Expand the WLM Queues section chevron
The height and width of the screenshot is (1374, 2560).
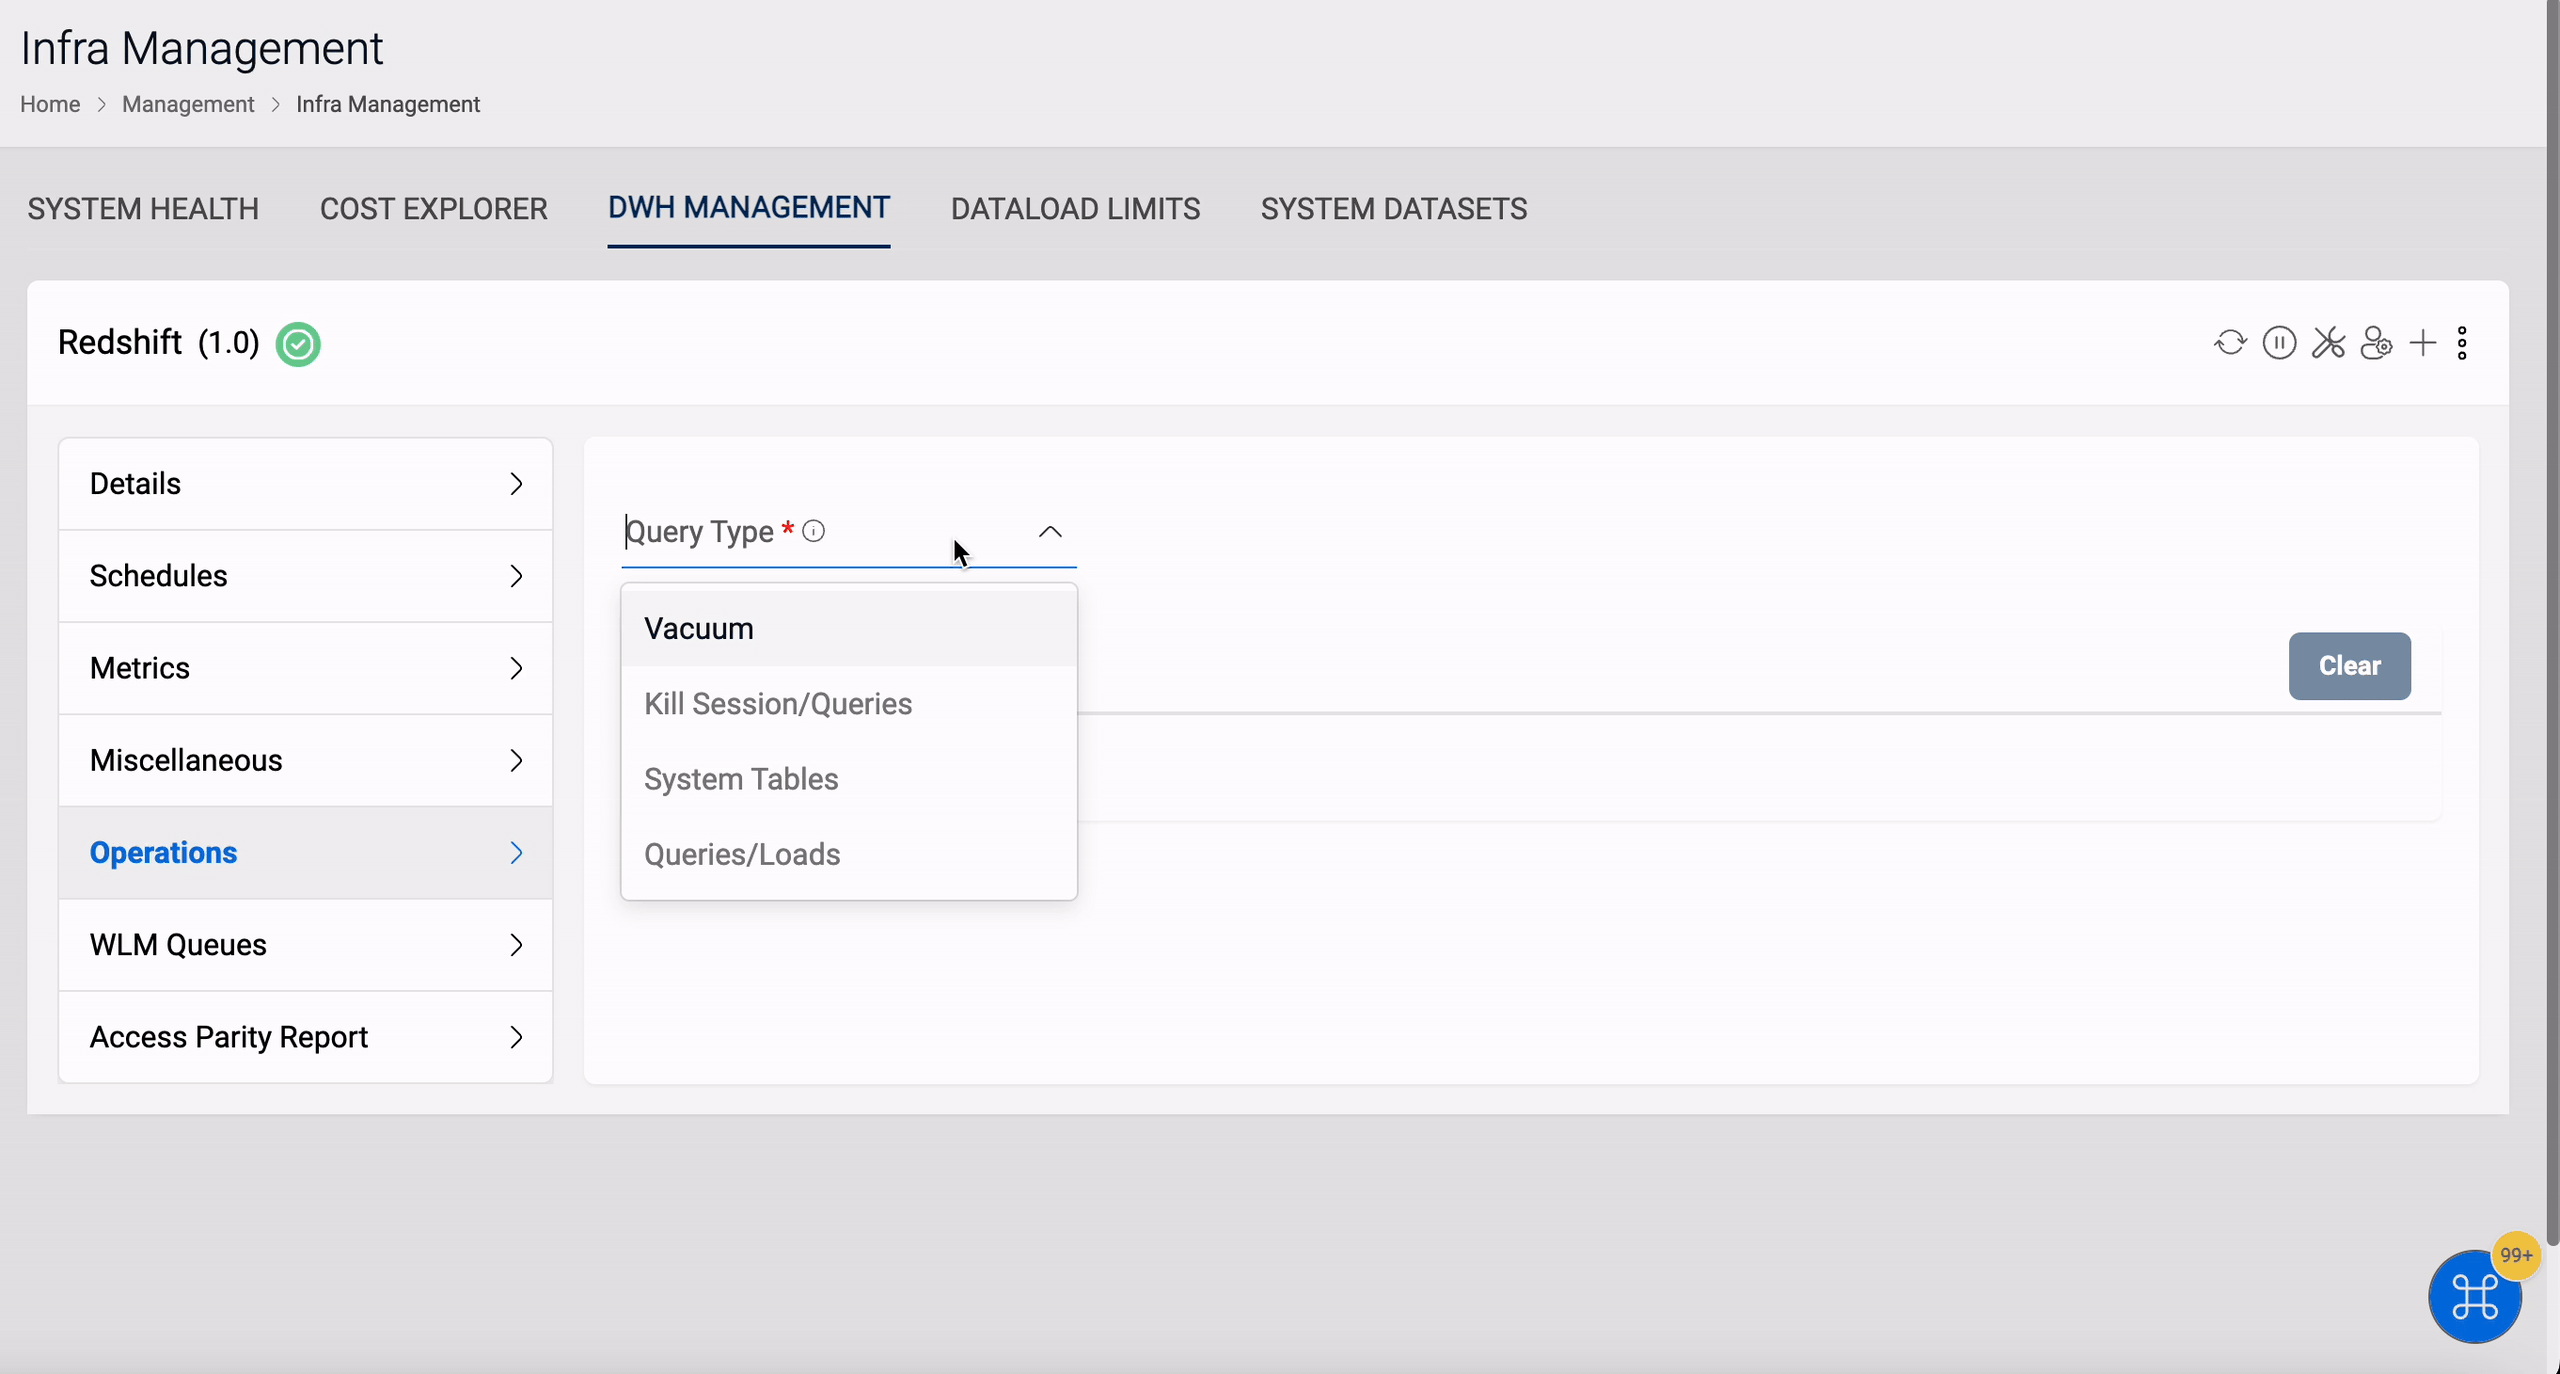(x=516, y=945)
